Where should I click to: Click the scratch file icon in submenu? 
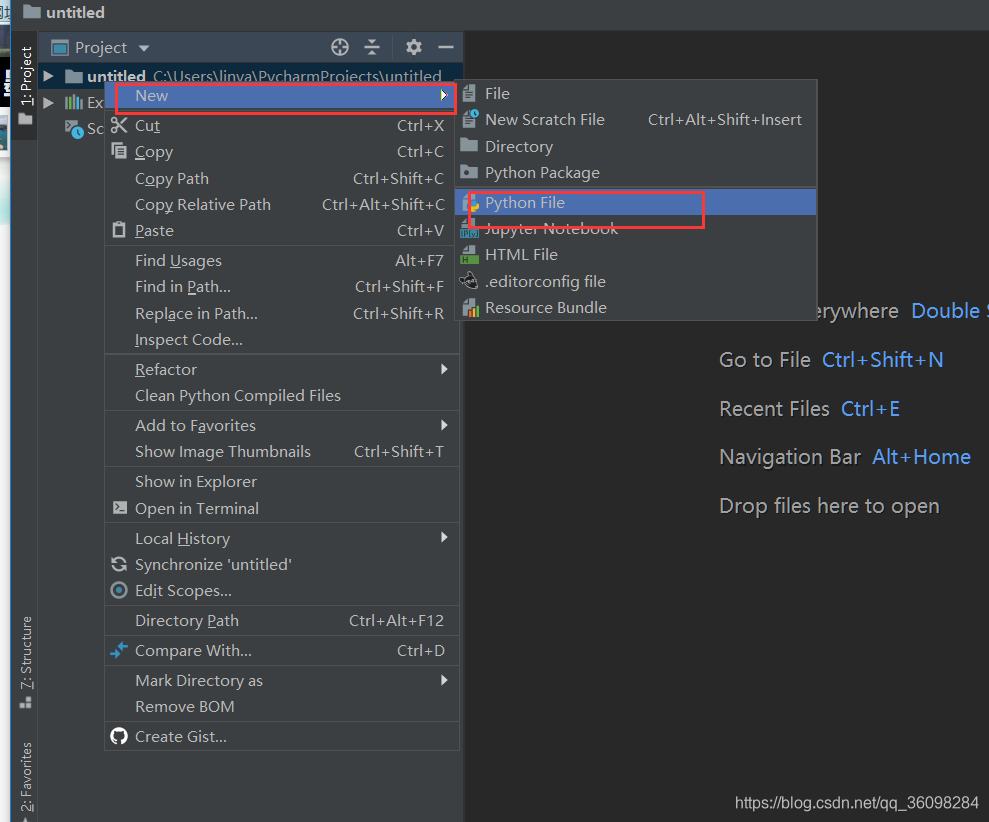point(470,119)
